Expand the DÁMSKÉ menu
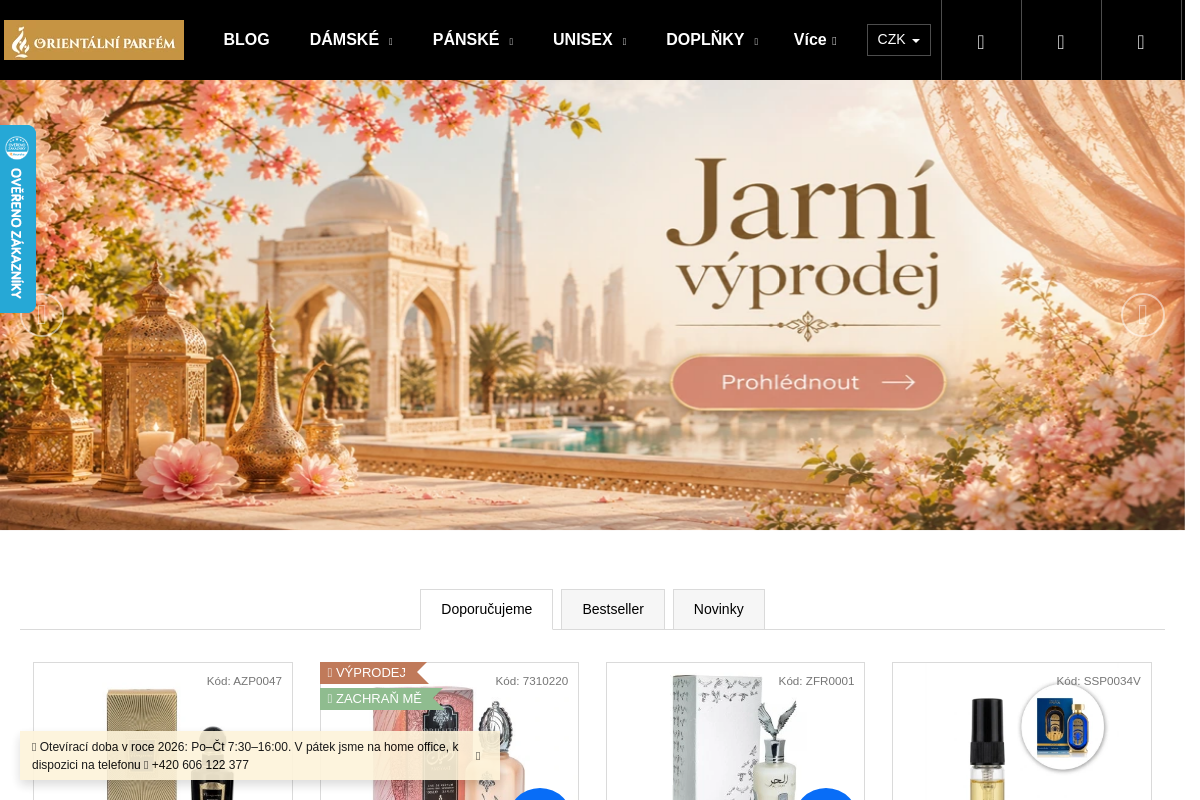The width and height of the screenshot is (1200, 800). (351, 40)
